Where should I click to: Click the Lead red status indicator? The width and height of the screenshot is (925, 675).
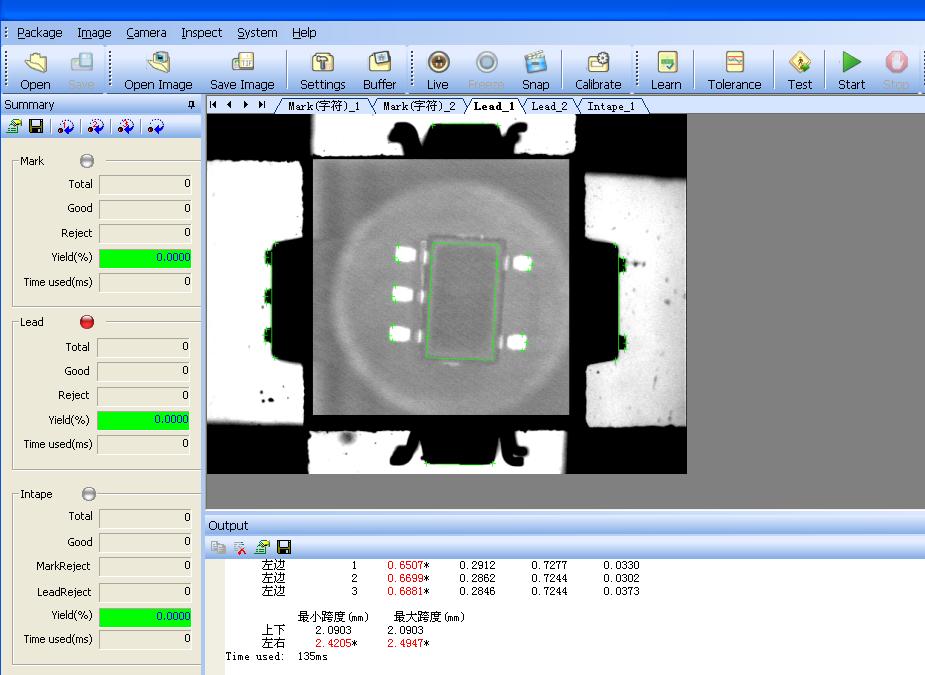[86, 322]
